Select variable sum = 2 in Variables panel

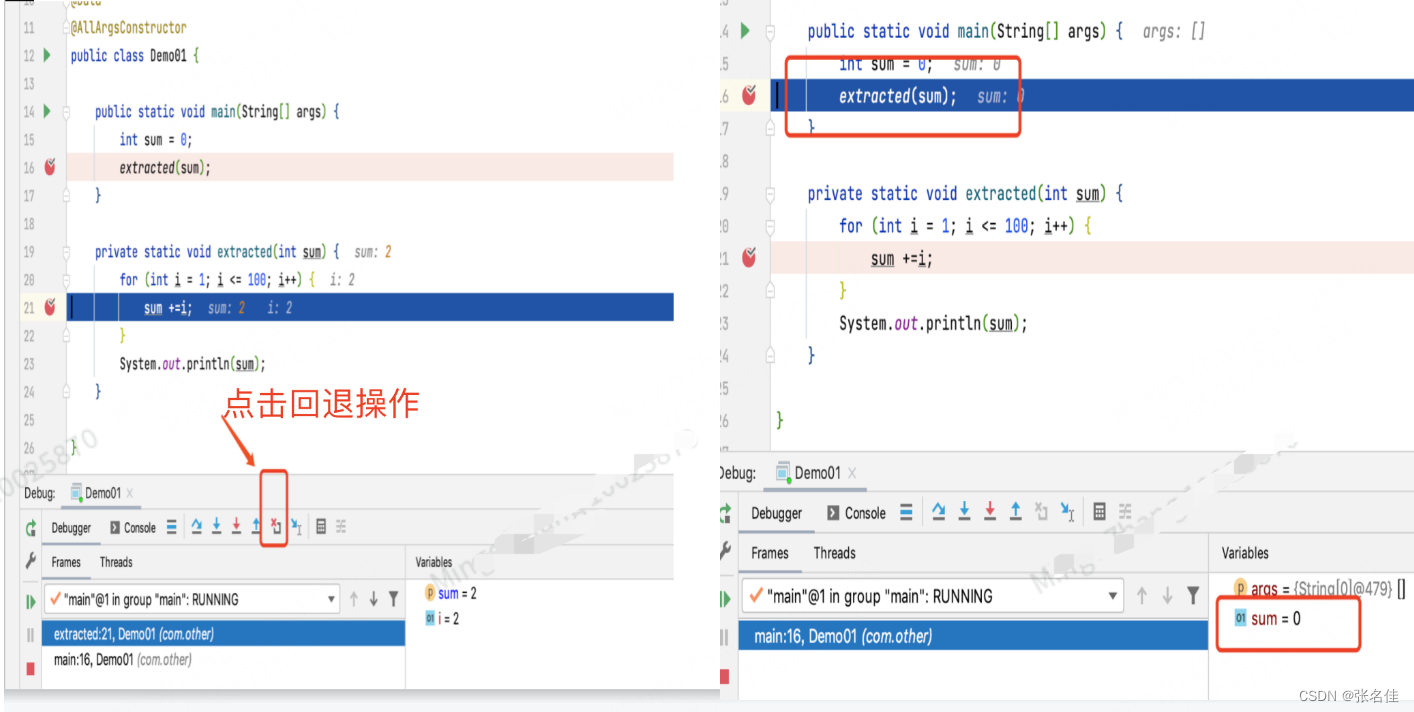451,594
